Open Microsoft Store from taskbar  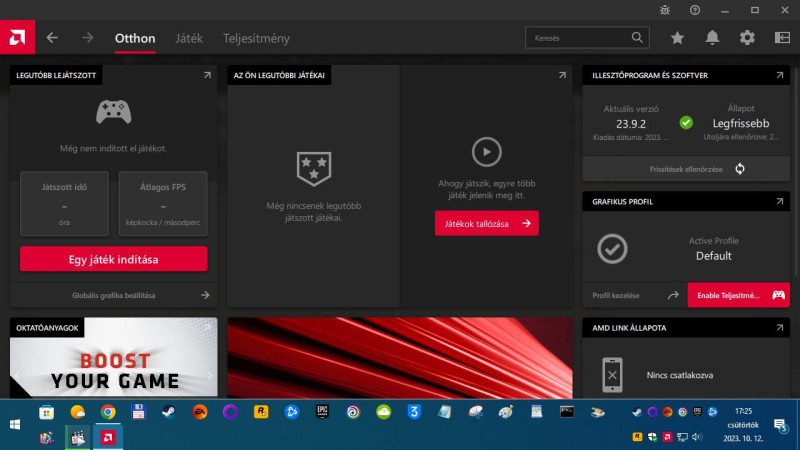click(46, 412)
